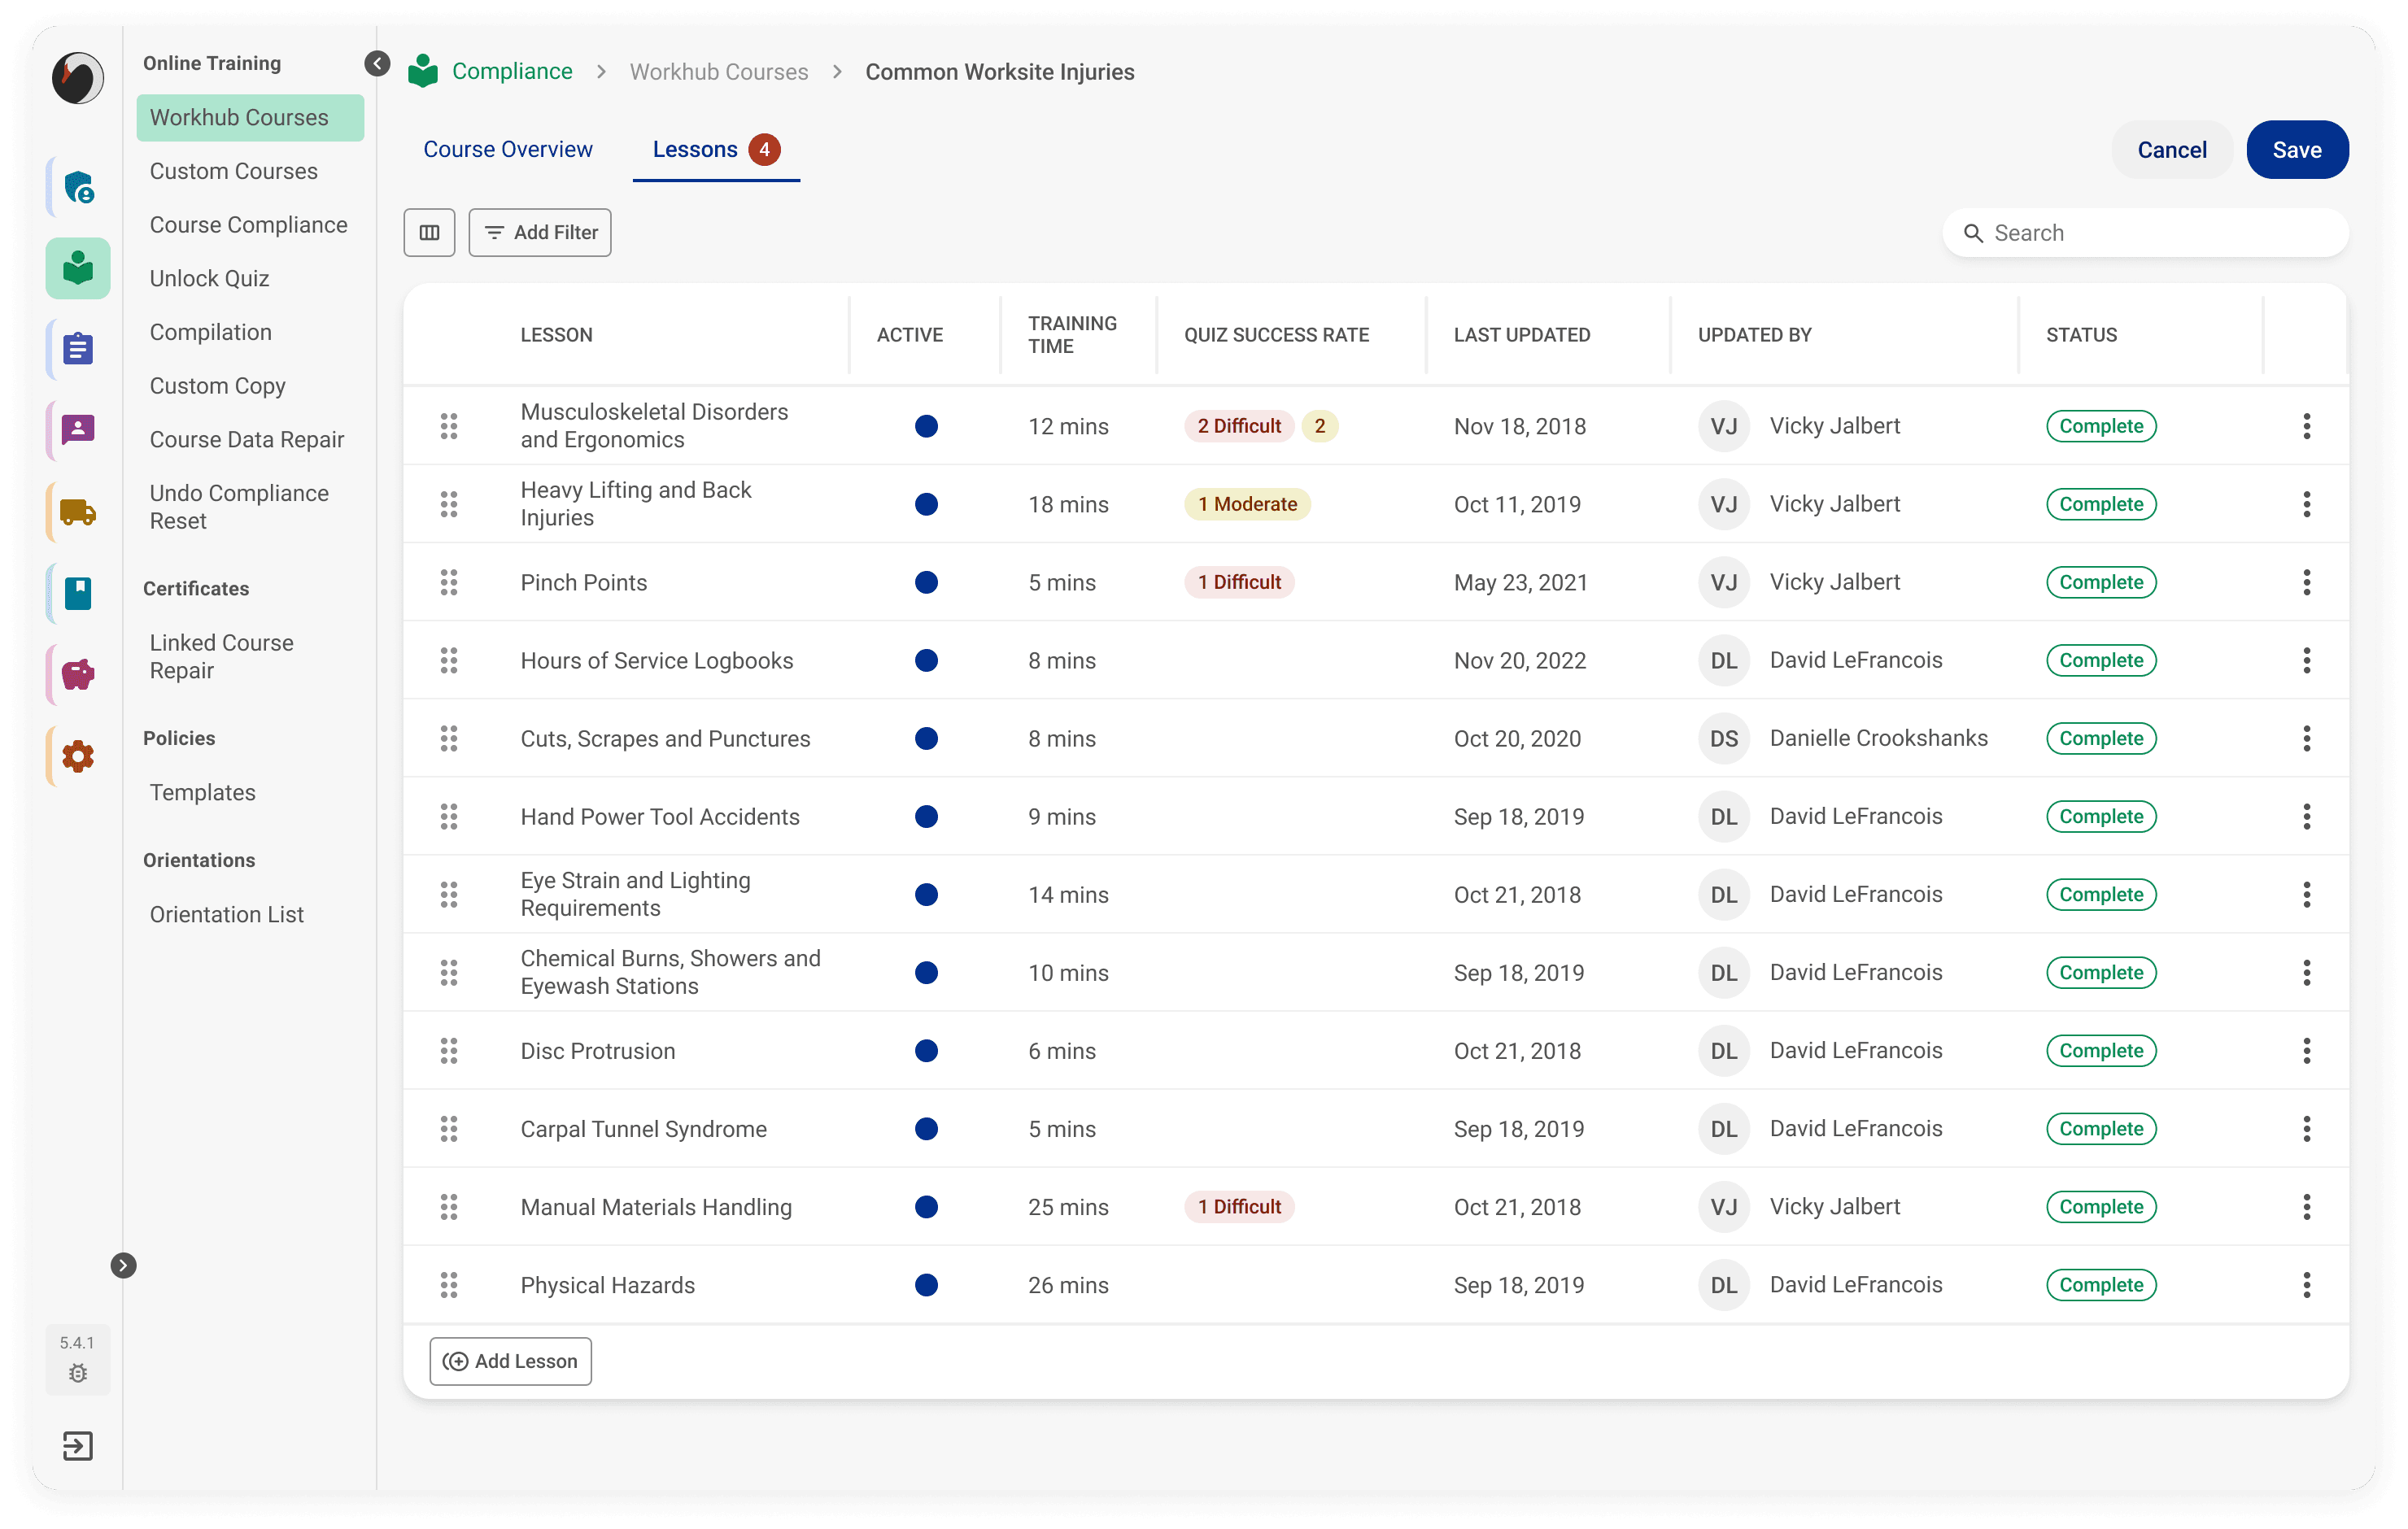Click the orange gear settings sidebar icon
The height and width of the screenshot is (1529, 2408).
pos(78,756)
